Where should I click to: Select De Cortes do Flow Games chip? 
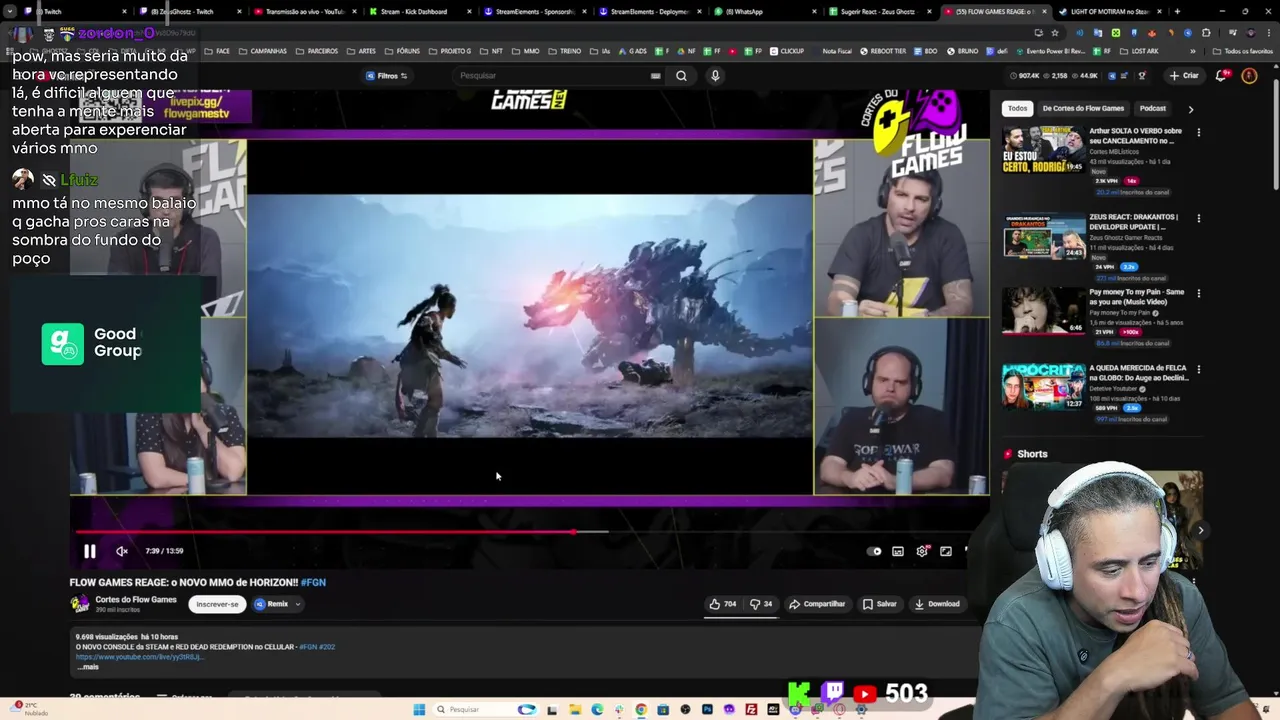pyautogui.click(x=1083, y=108)
